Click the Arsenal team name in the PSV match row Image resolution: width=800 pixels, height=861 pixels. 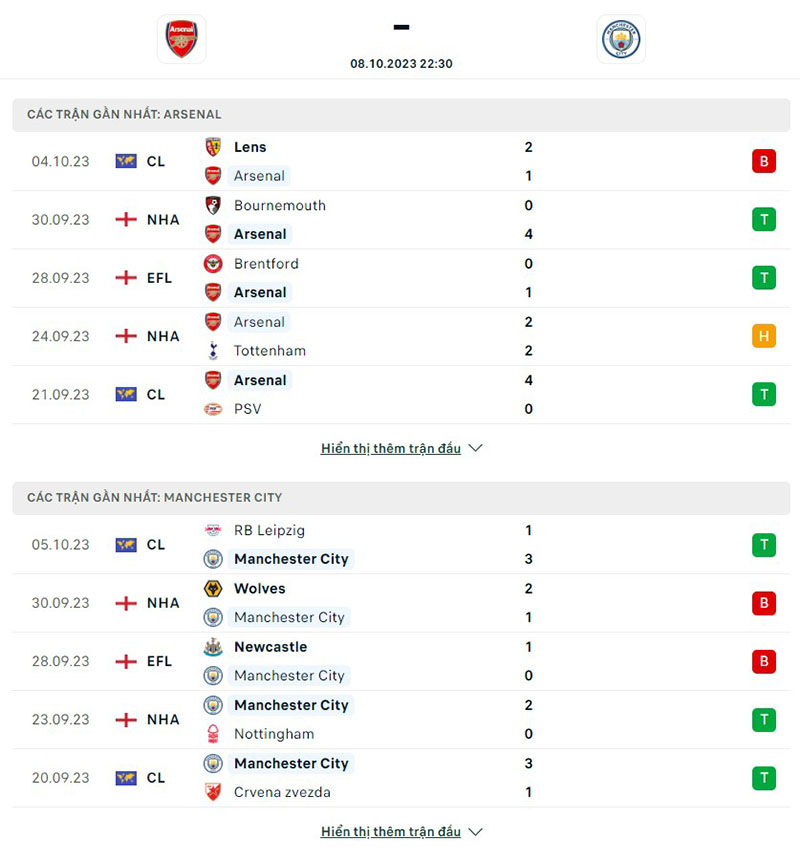pos(260,380)
